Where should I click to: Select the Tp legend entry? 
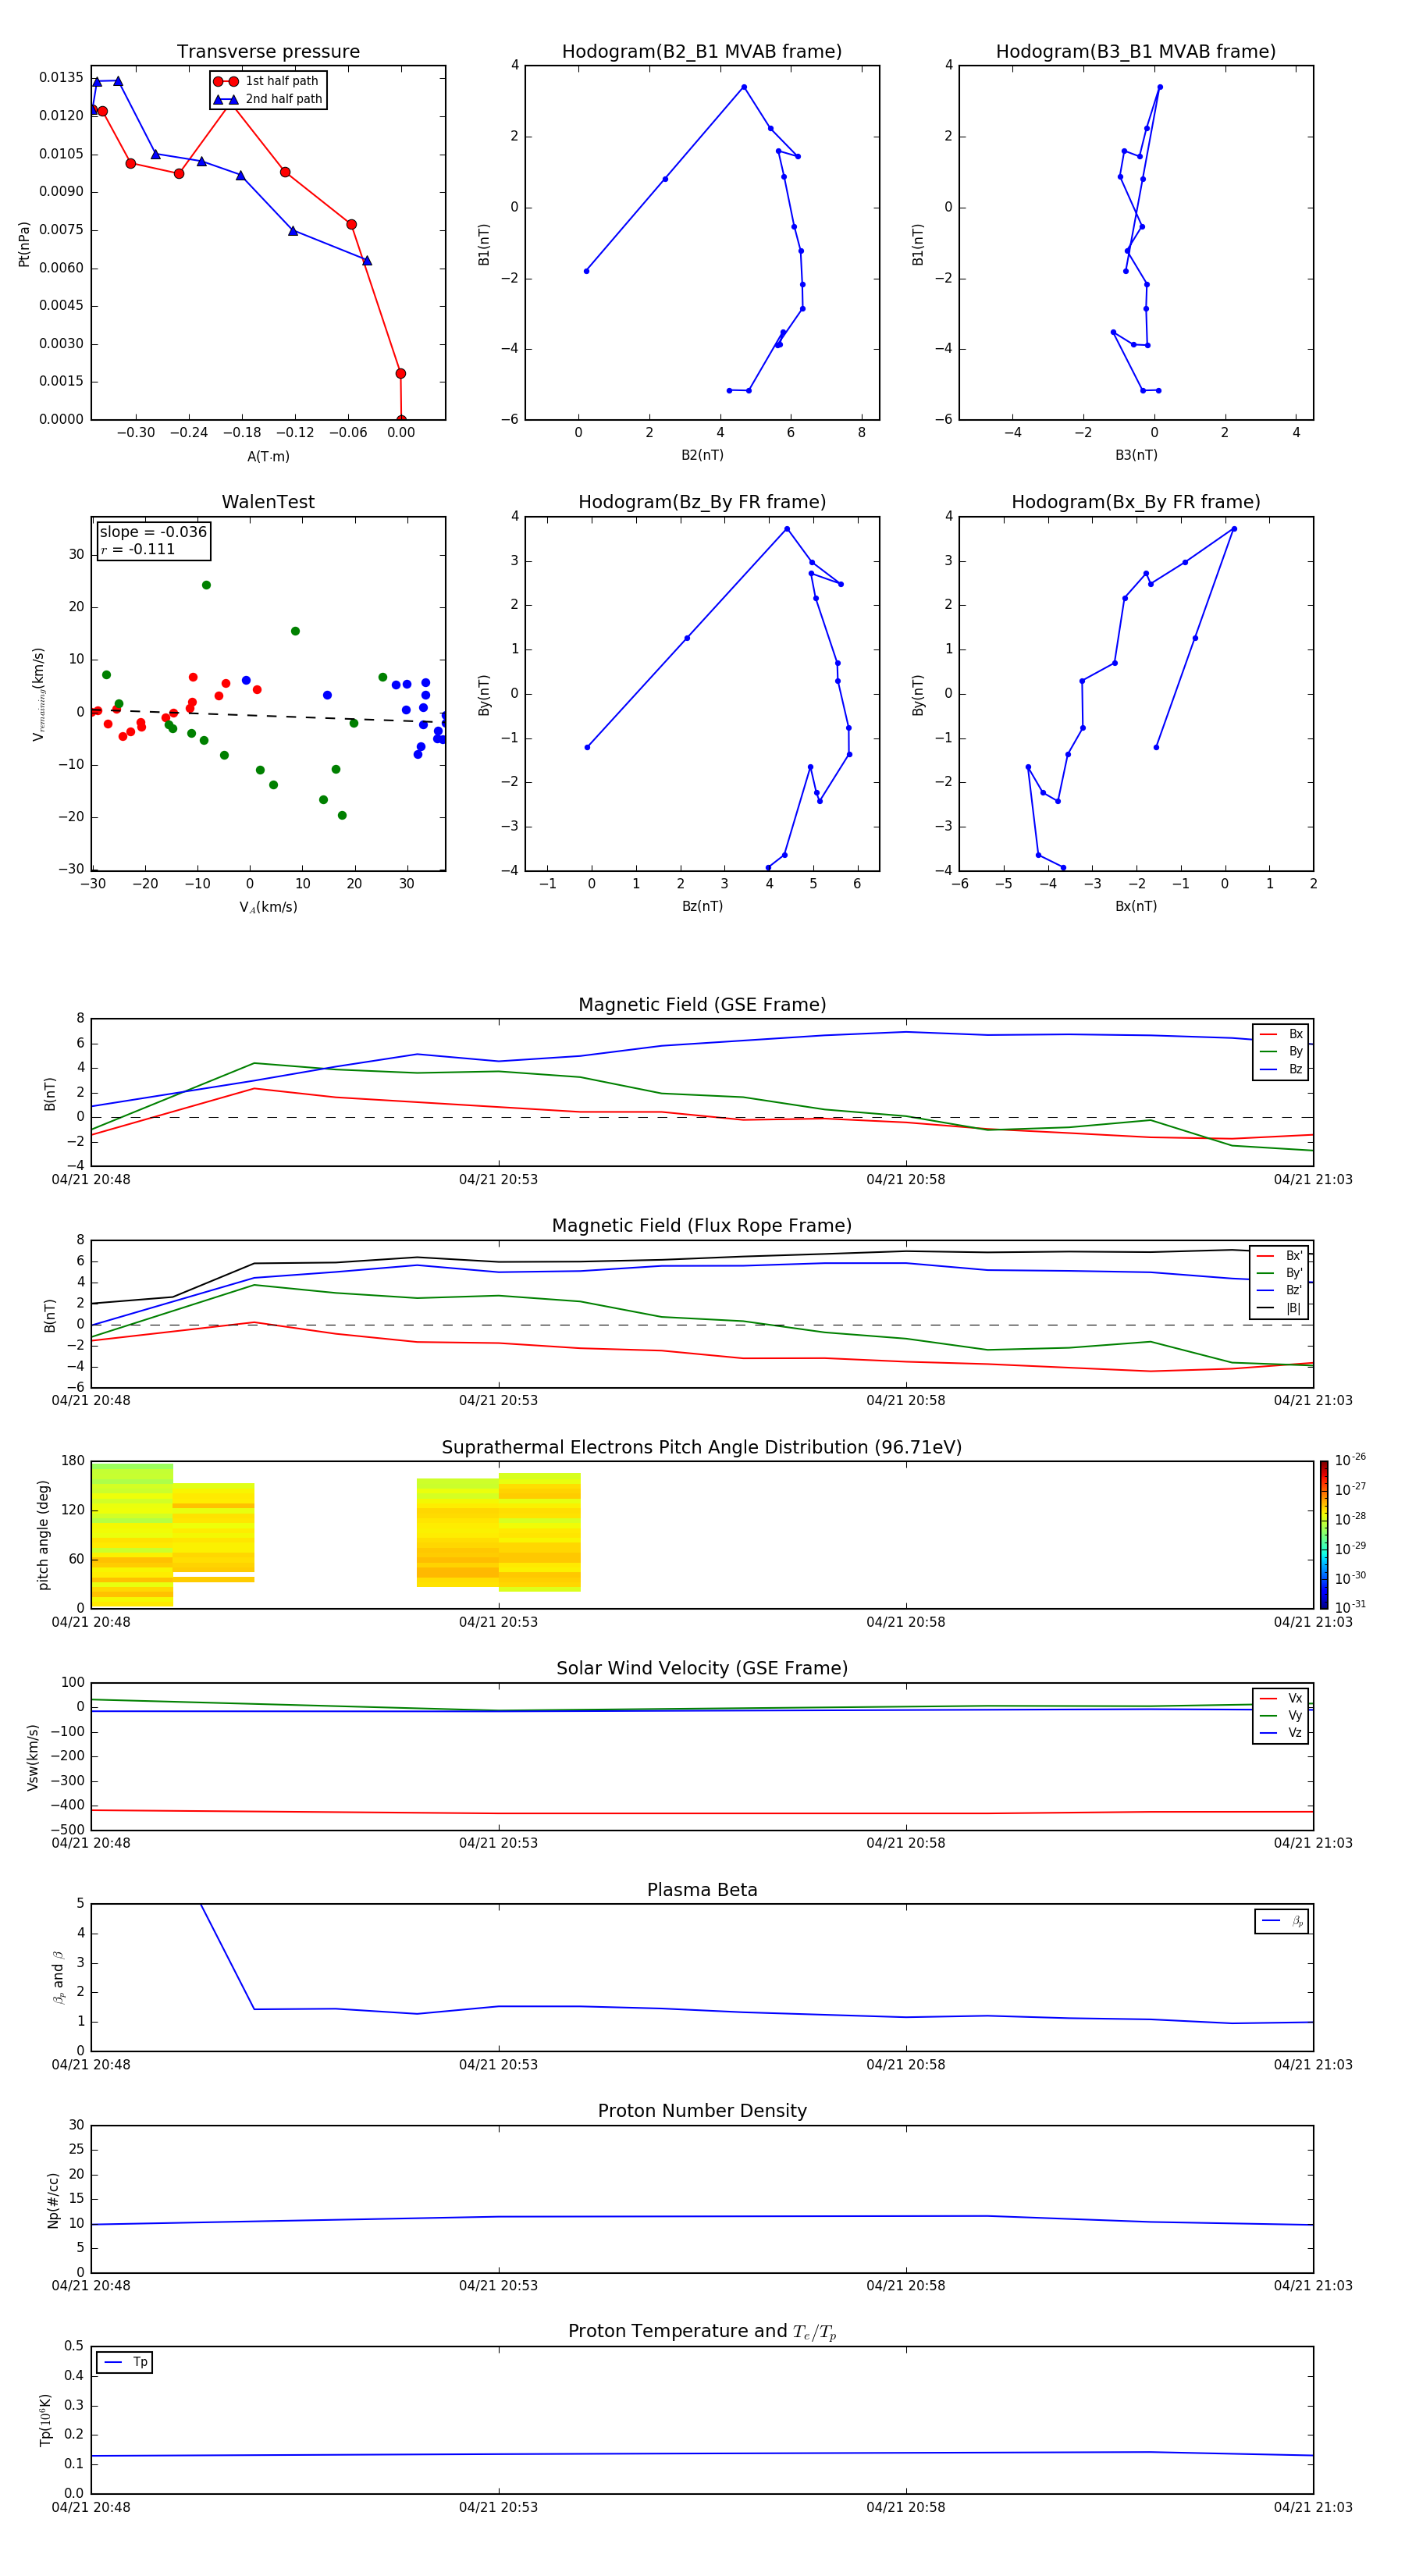click(125, 2362)
